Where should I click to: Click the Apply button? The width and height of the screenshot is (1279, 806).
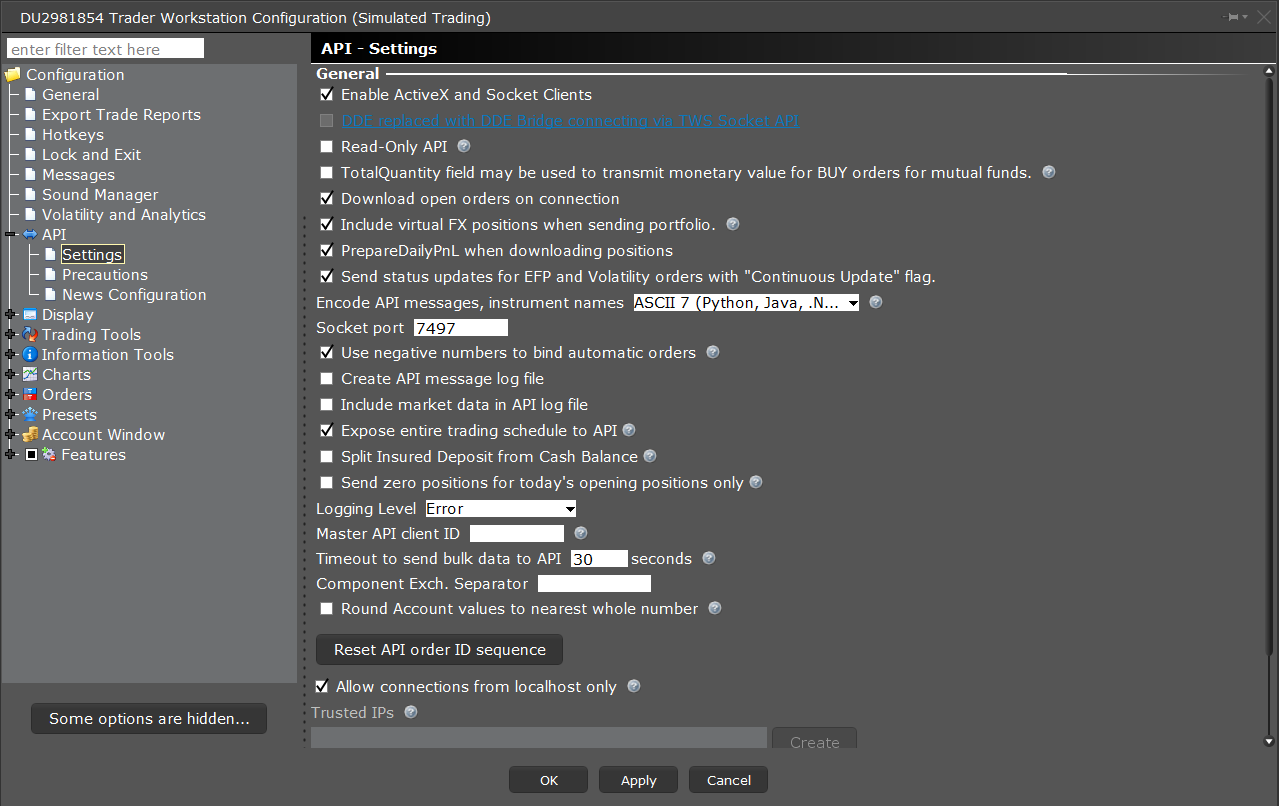pyautogui.click(x=638, y=780)
